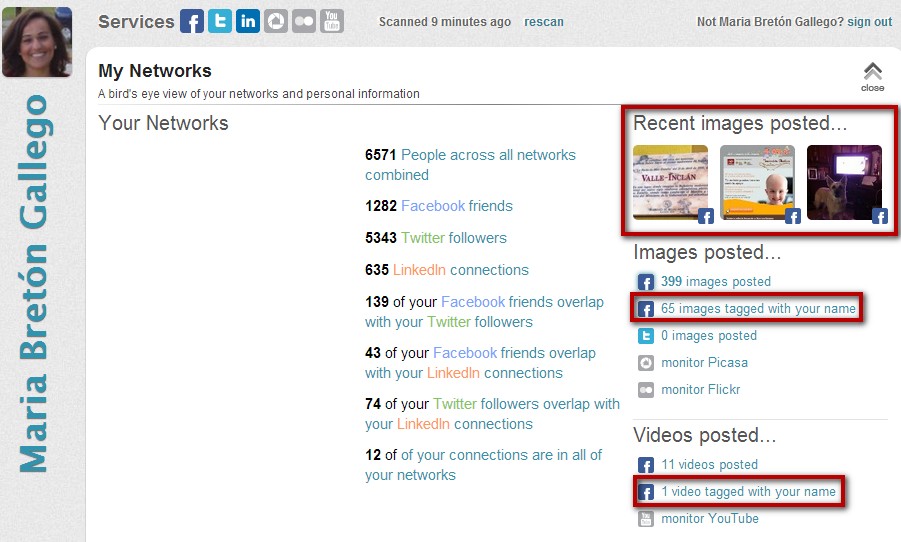
Task: Click the YouTube service icon
Action: 332,22
